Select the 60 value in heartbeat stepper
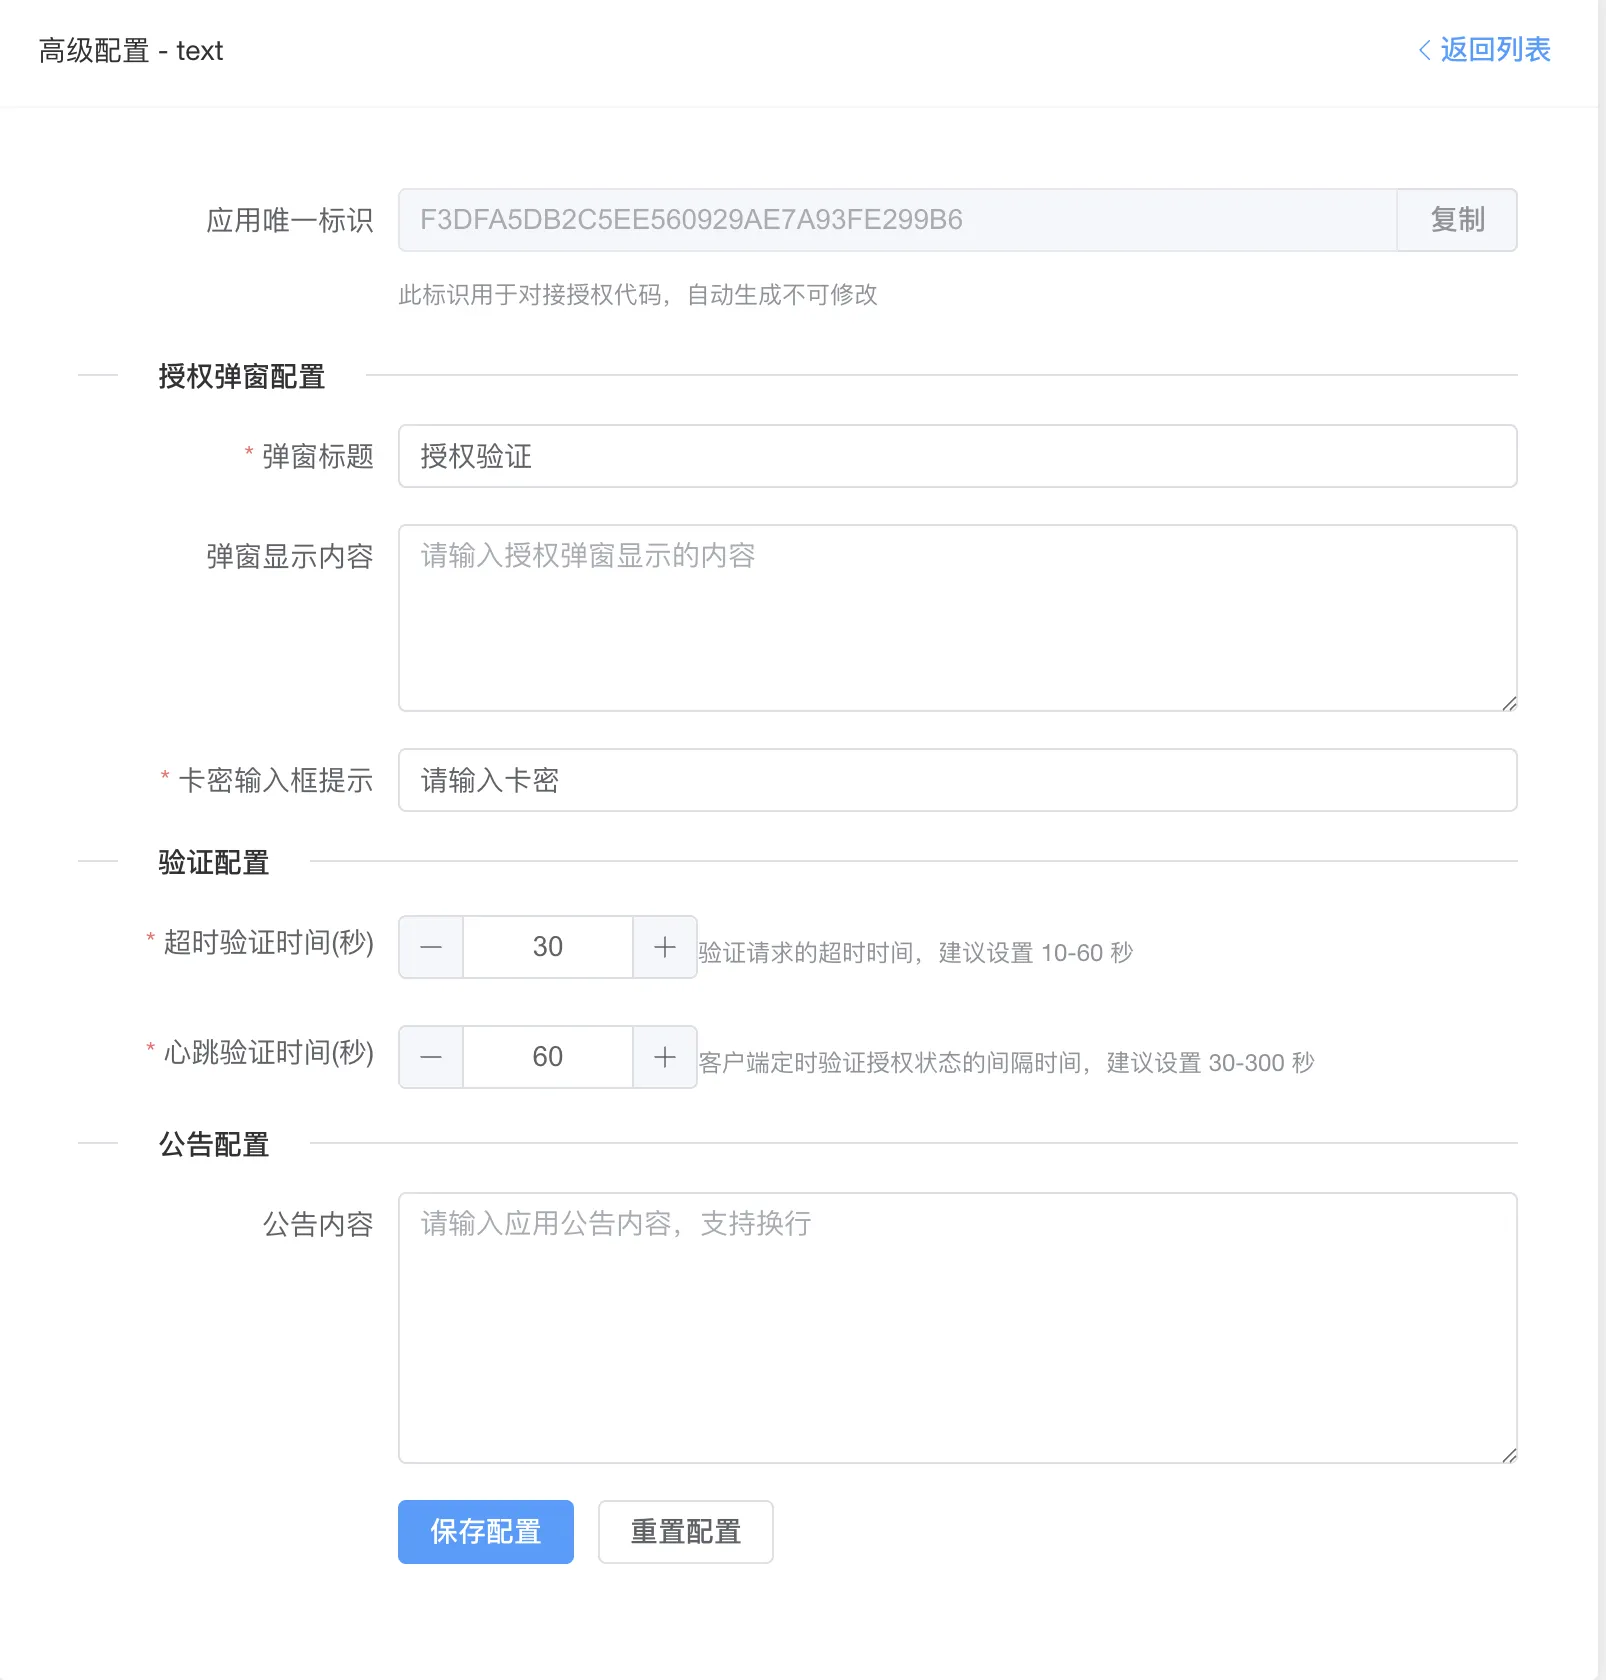The image size is (1606, 1680). click(547, 1056)
